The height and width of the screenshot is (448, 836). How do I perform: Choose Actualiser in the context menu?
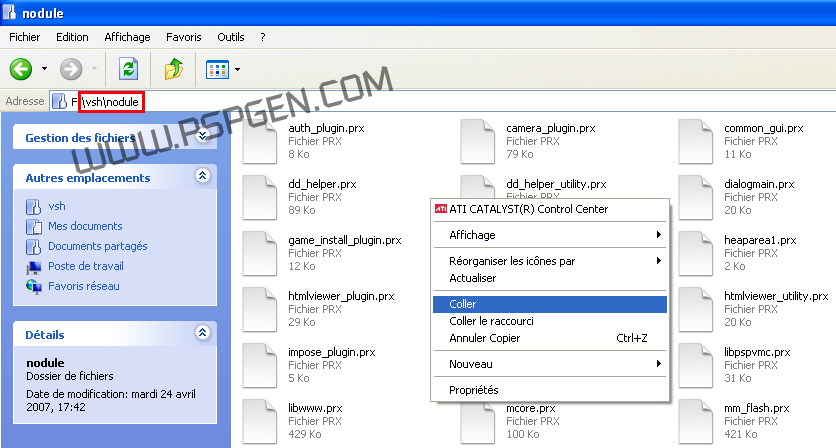point(550,278)
